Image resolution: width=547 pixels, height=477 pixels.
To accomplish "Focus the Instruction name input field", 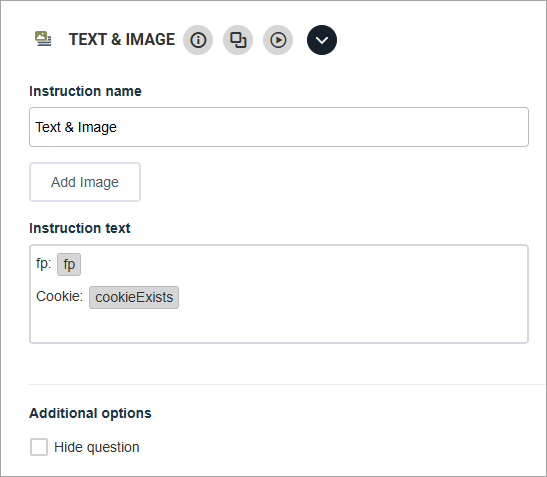I will pyautogui.click(x=279, y=127).
